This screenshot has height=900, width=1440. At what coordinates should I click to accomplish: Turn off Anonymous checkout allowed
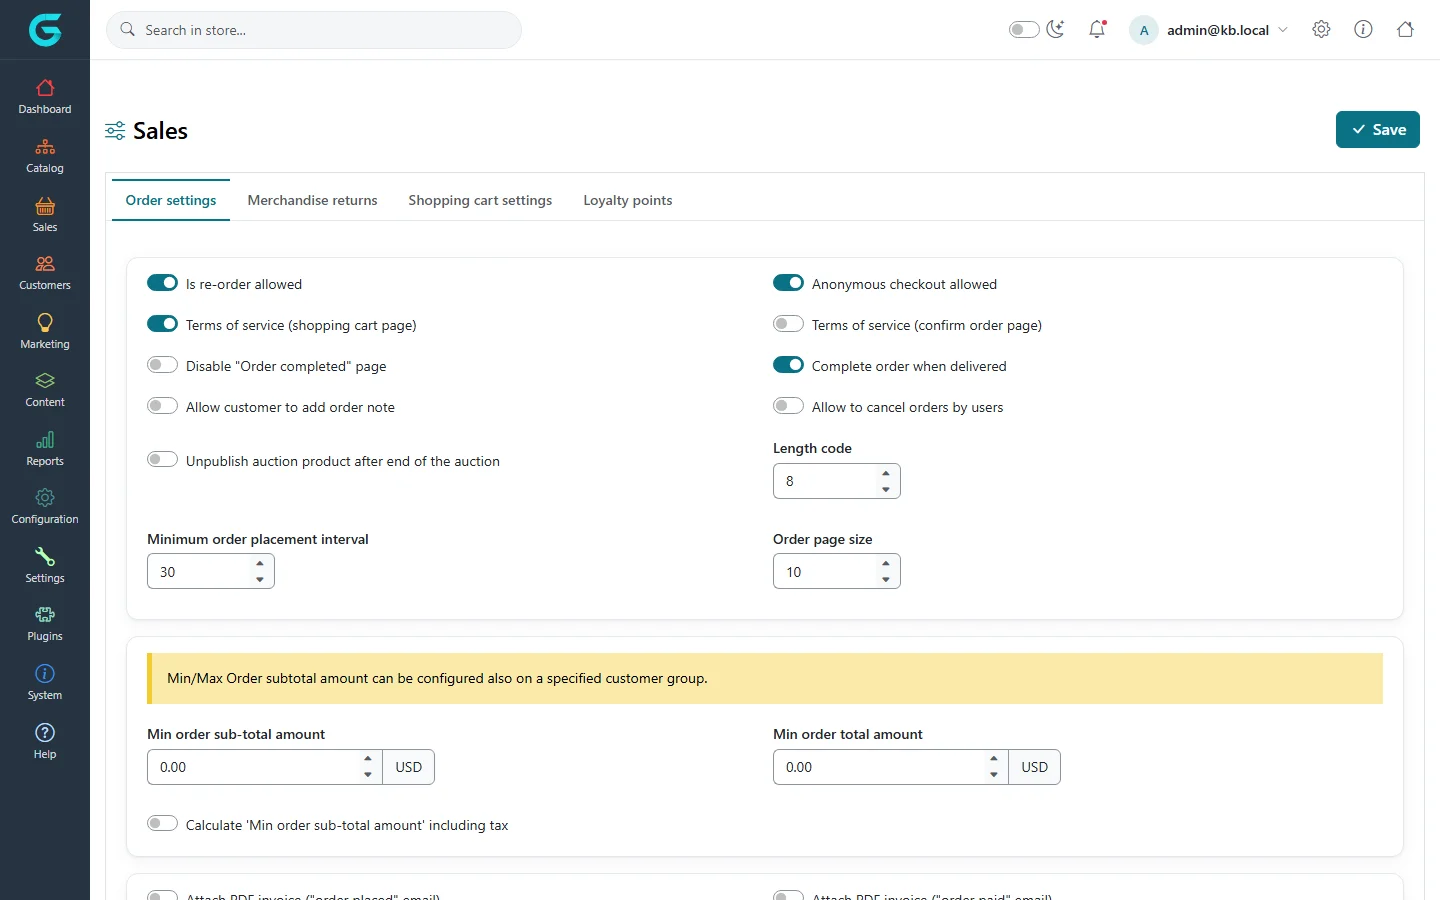pyautogui.click(x=788, y=283)
